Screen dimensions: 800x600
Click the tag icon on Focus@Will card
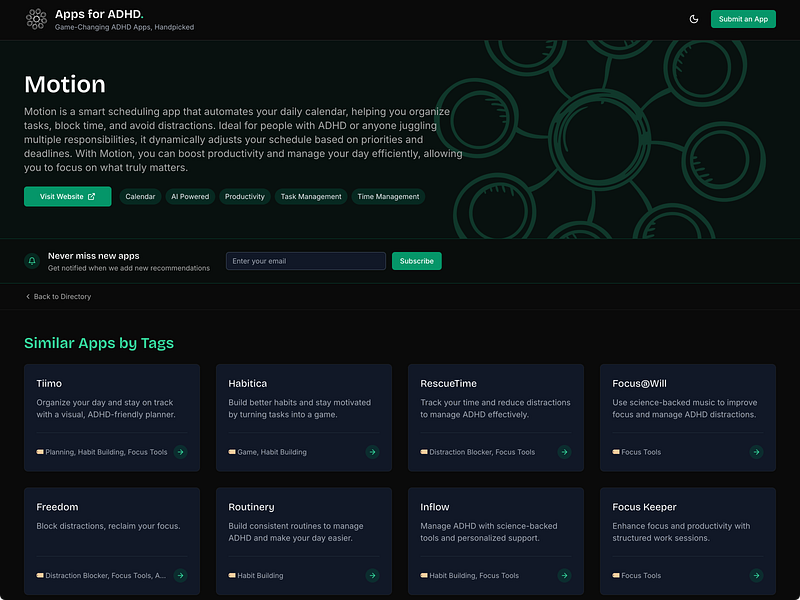coord(616,452)
